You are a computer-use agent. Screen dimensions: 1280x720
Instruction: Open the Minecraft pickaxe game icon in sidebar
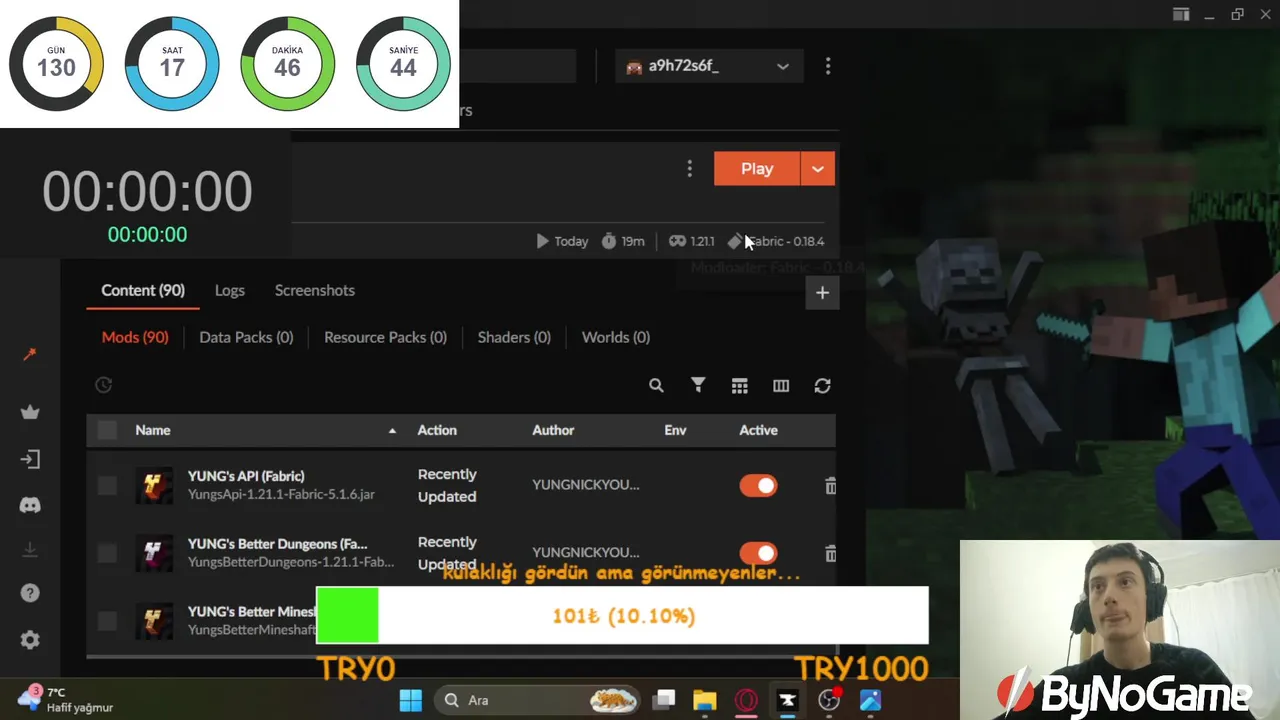tap(30, 355)
